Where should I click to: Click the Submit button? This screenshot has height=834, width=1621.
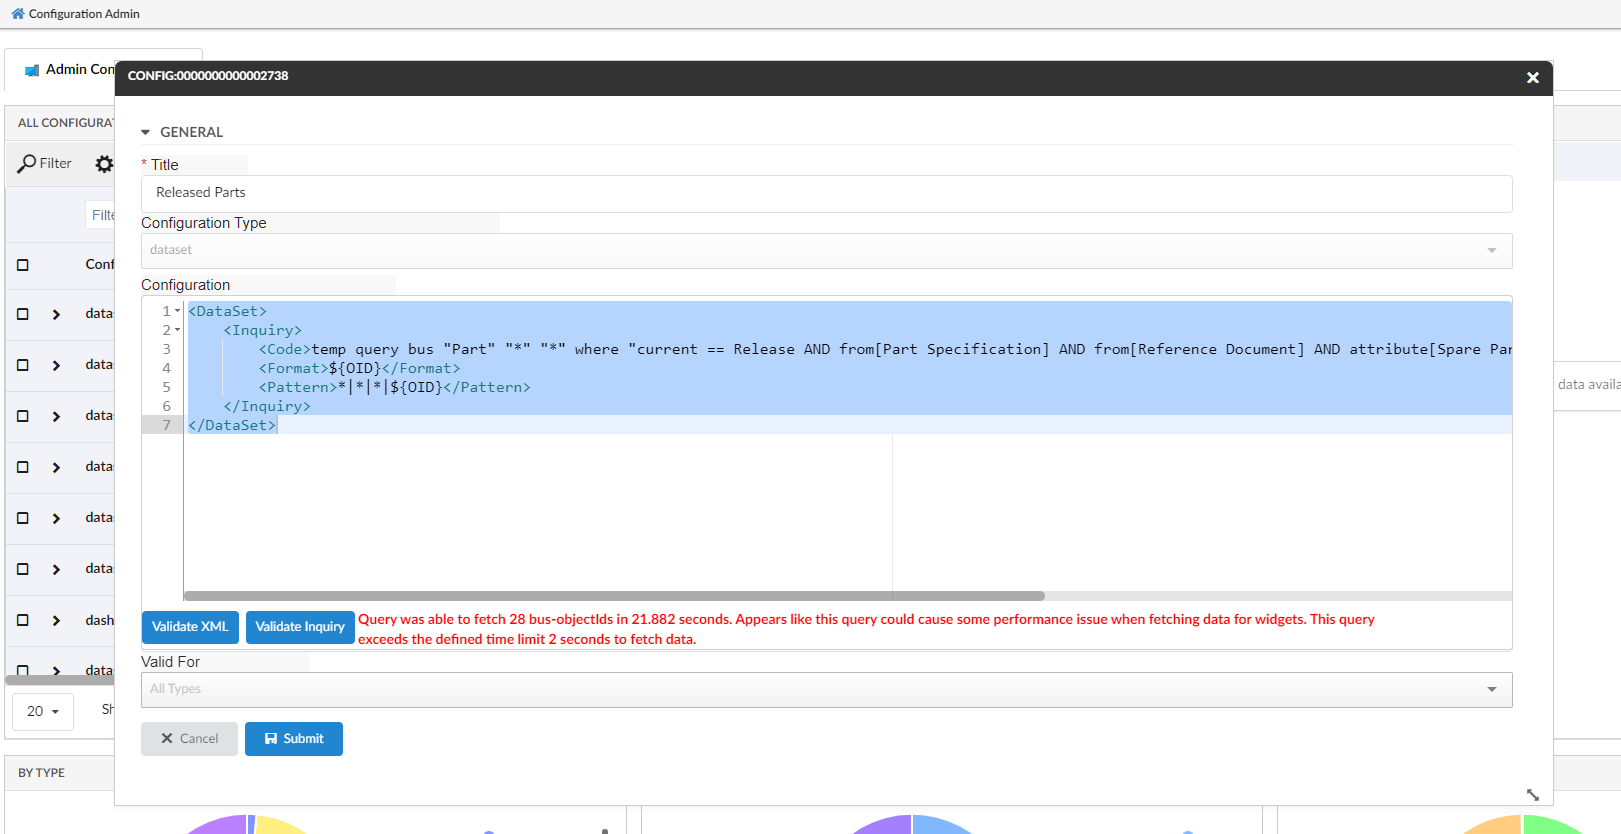point(294,739)
